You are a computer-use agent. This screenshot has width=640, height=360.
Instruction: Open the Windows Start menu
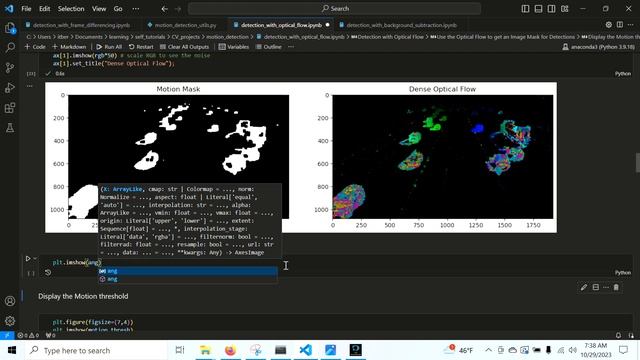pyautogui.click(x=11, y=350)
